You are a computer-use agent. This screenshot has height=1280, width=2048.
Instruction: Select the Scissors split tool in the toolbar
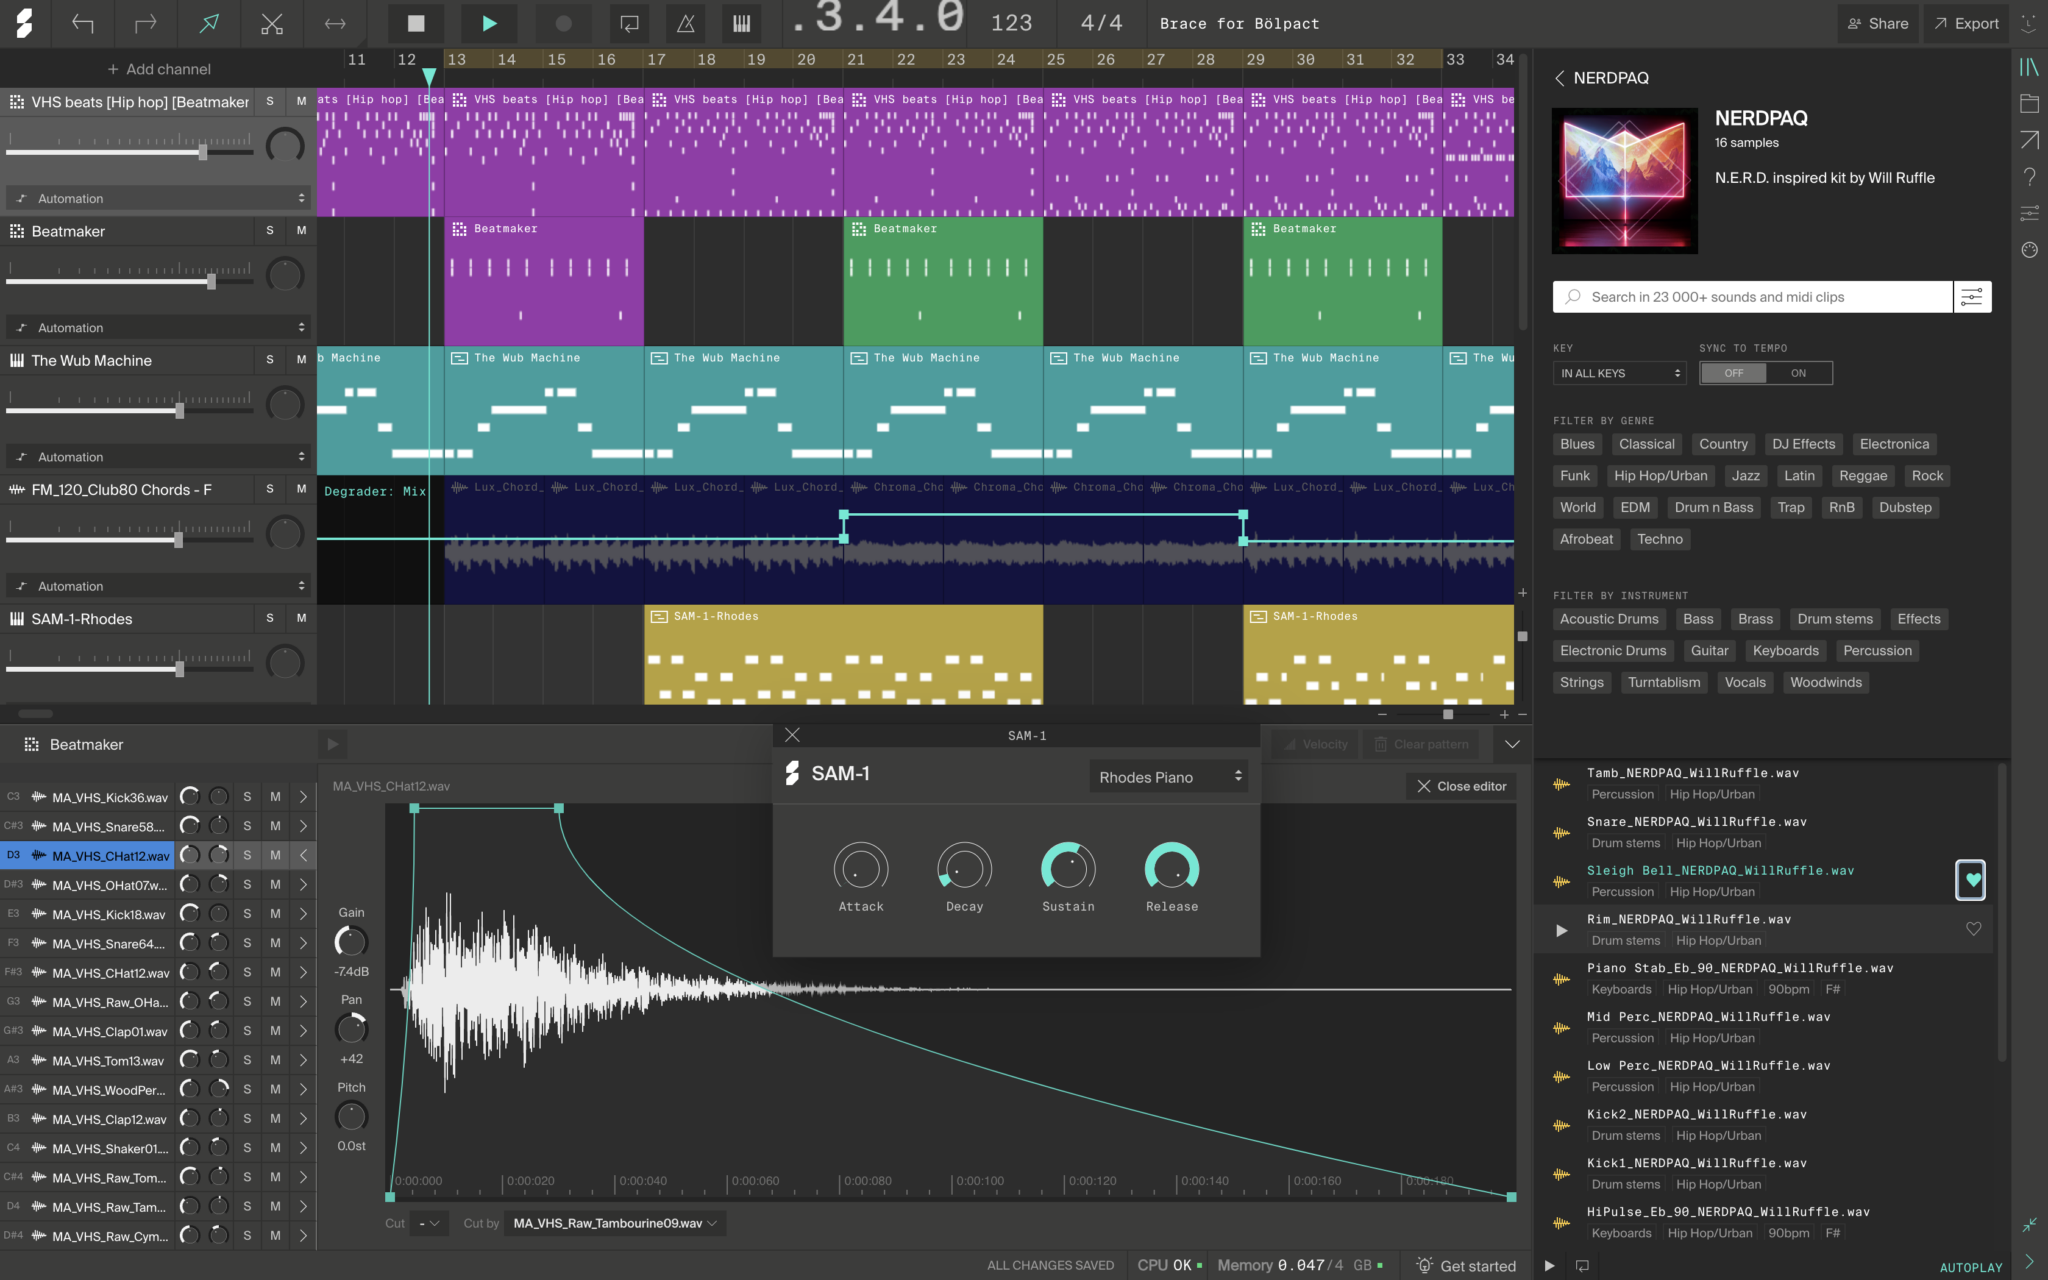click(x=272, y=23)
